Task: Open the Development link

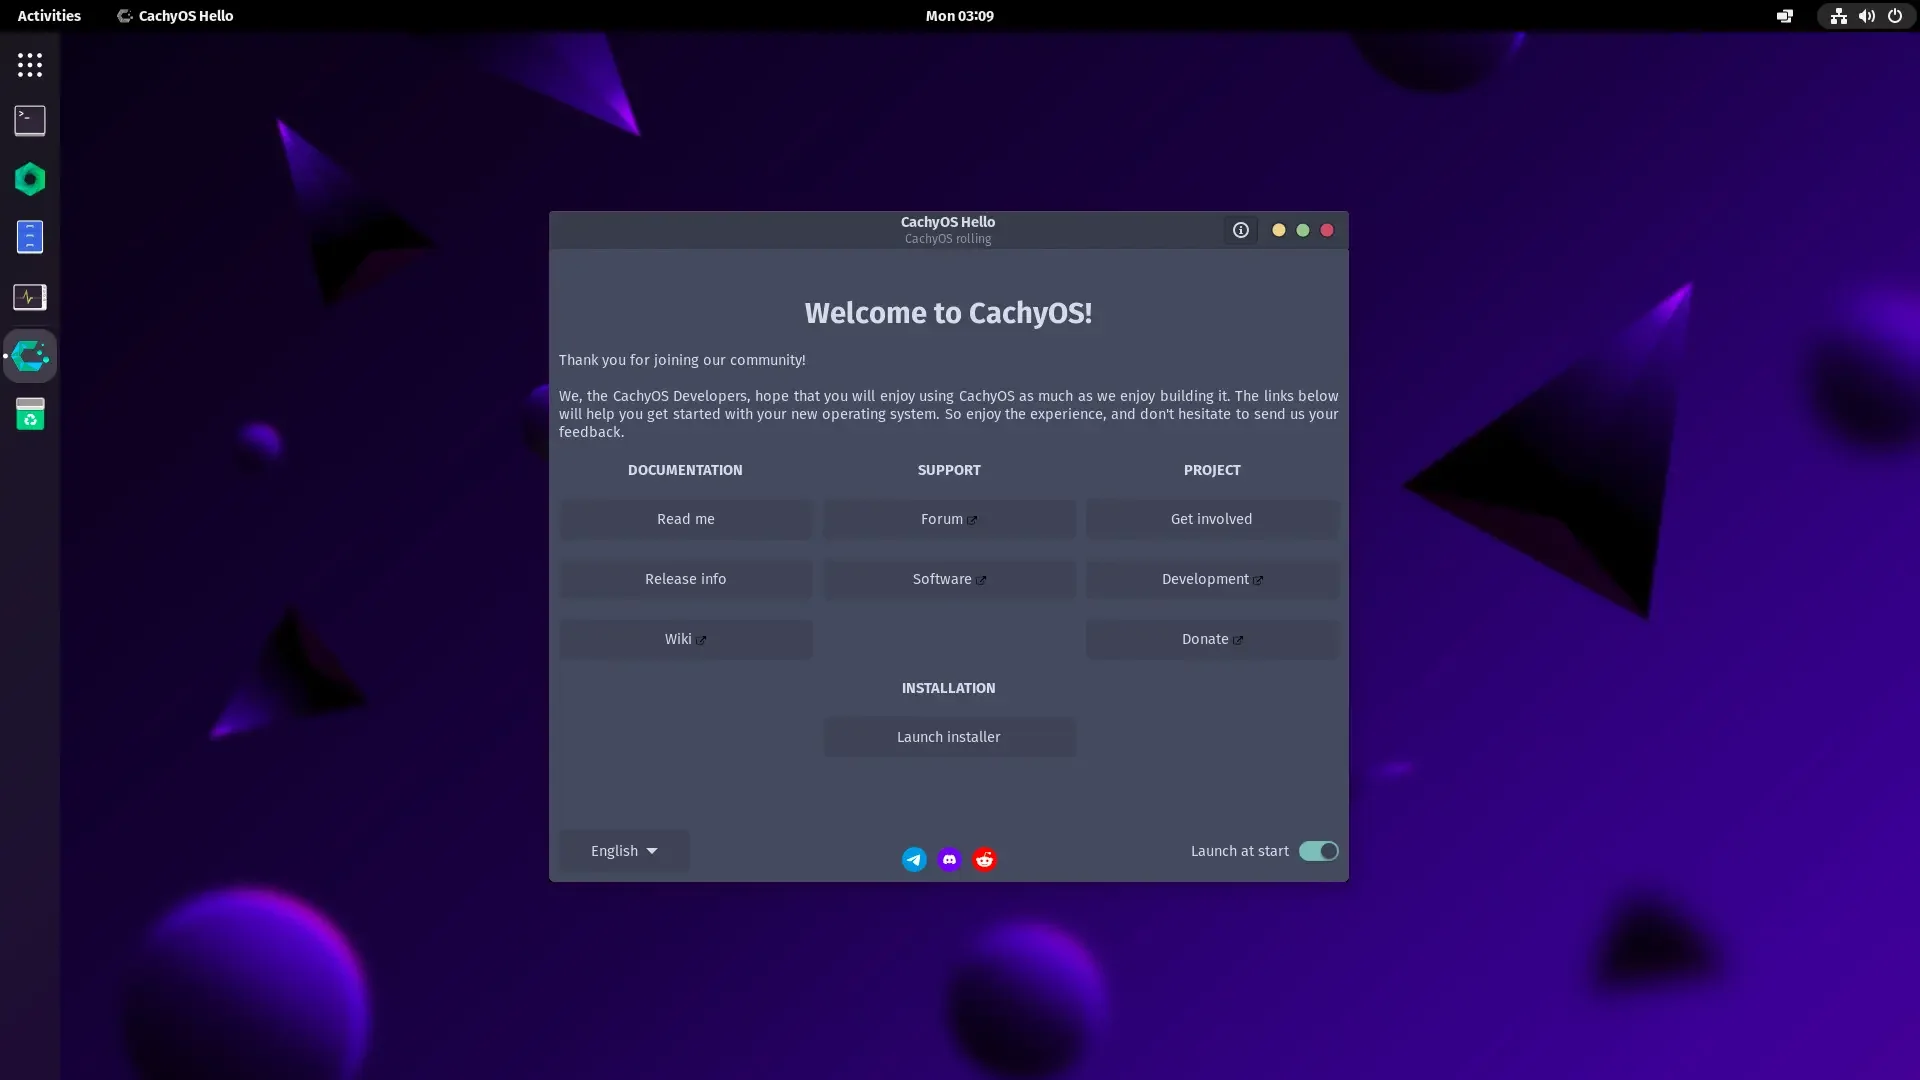Action: [1211, 579]
